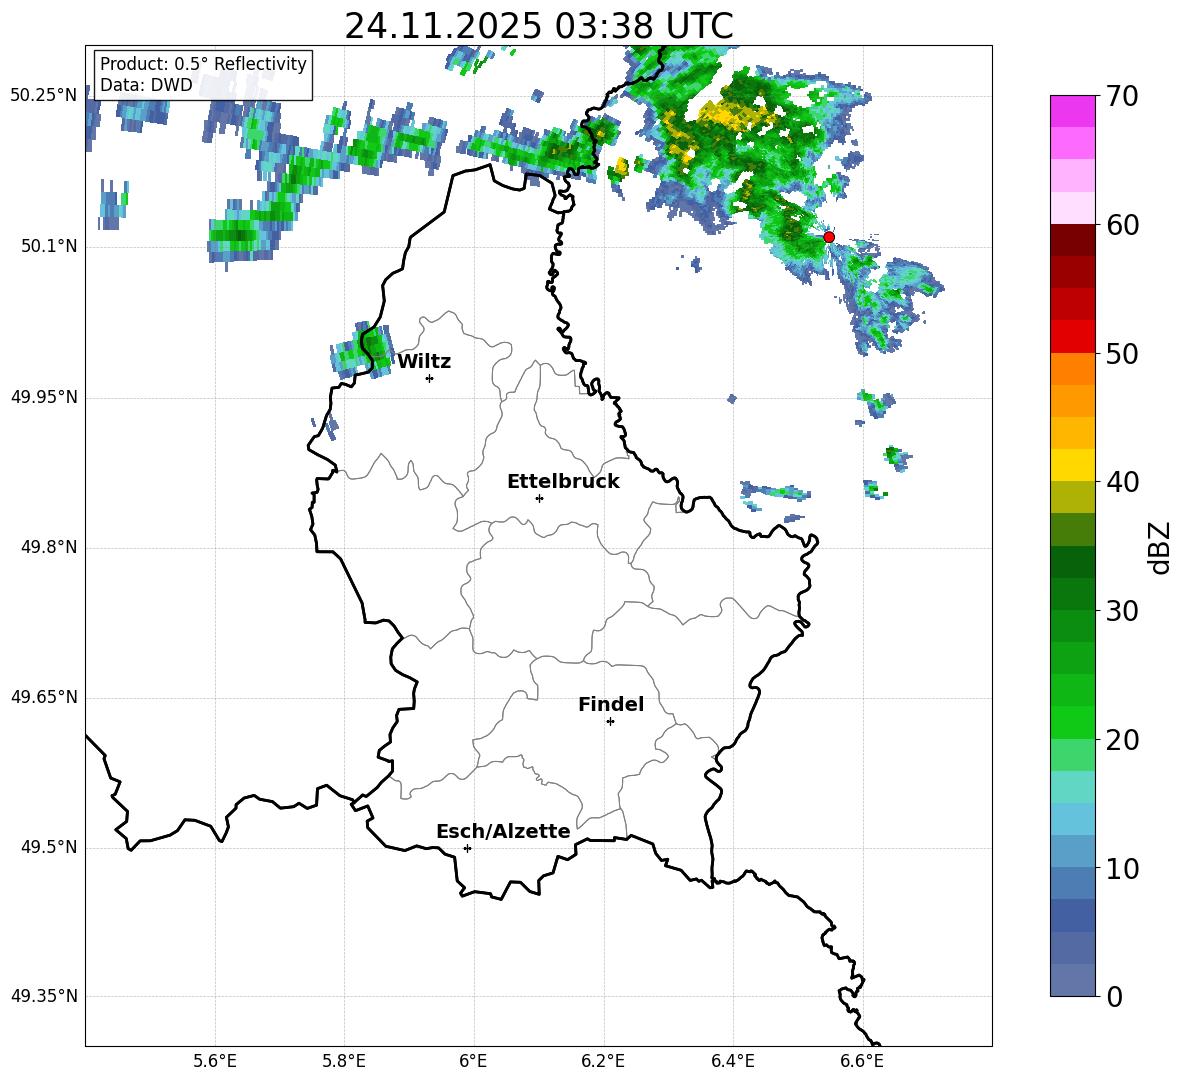Click the Ettelbruck city label
1184x1081 pixels.
563,482
